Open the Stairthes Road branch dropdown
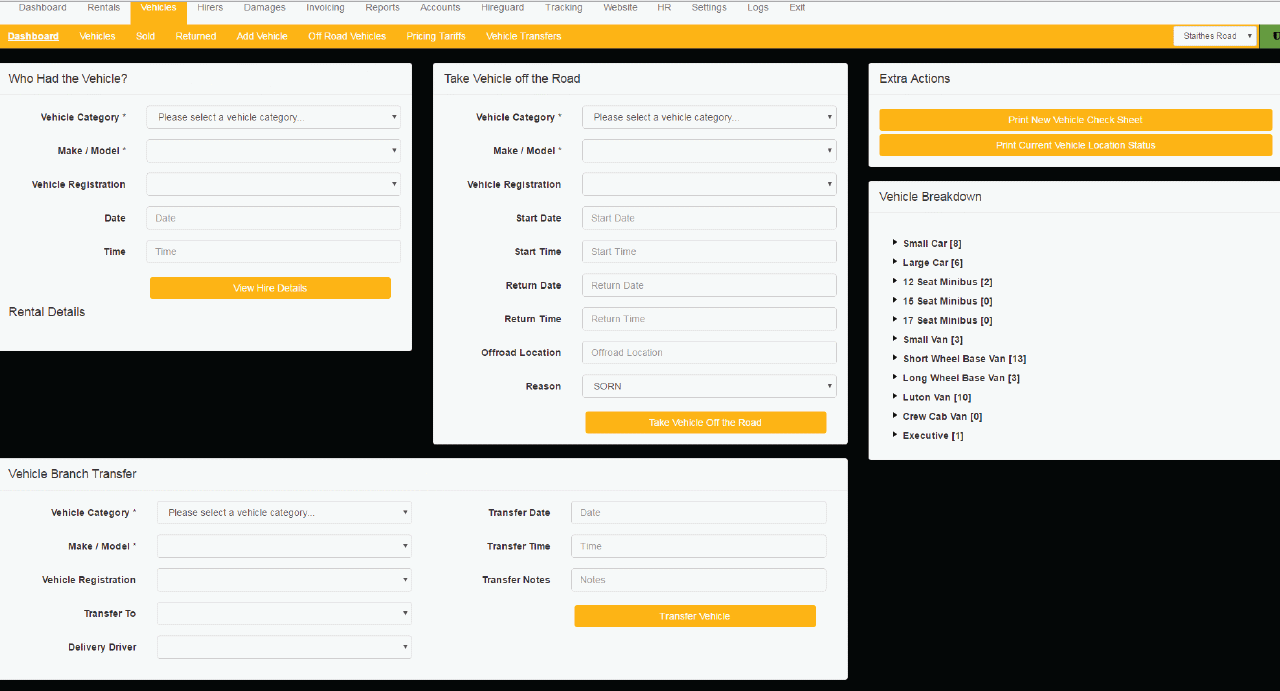 tap(1215, 36)
